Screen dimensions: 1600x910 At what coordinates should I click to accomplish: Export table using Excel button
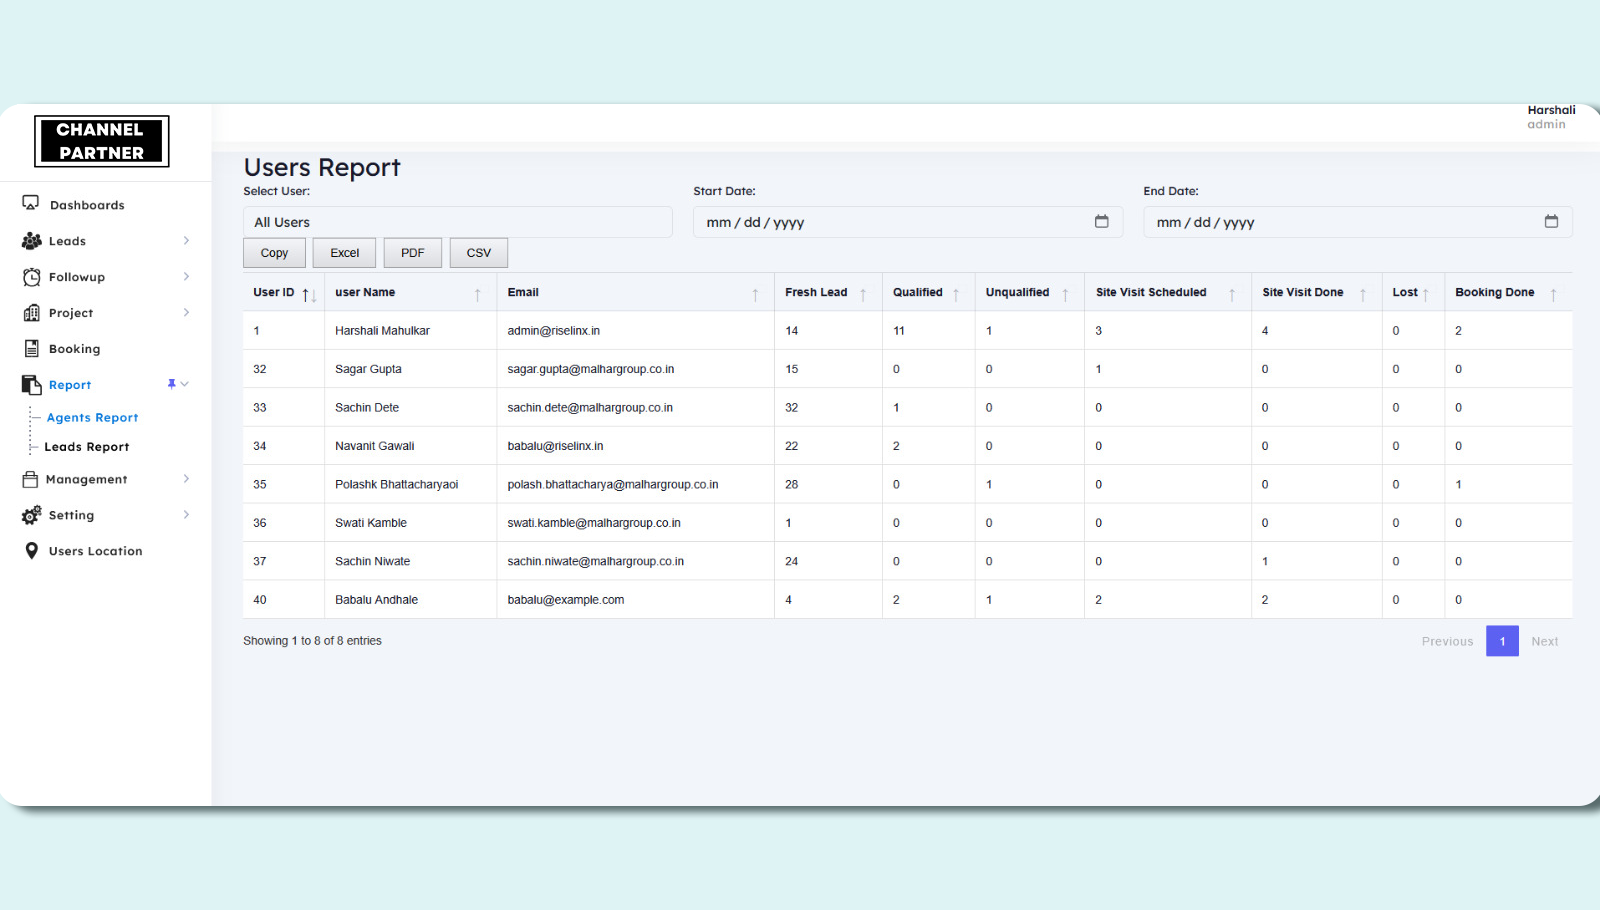coord(344,253)
